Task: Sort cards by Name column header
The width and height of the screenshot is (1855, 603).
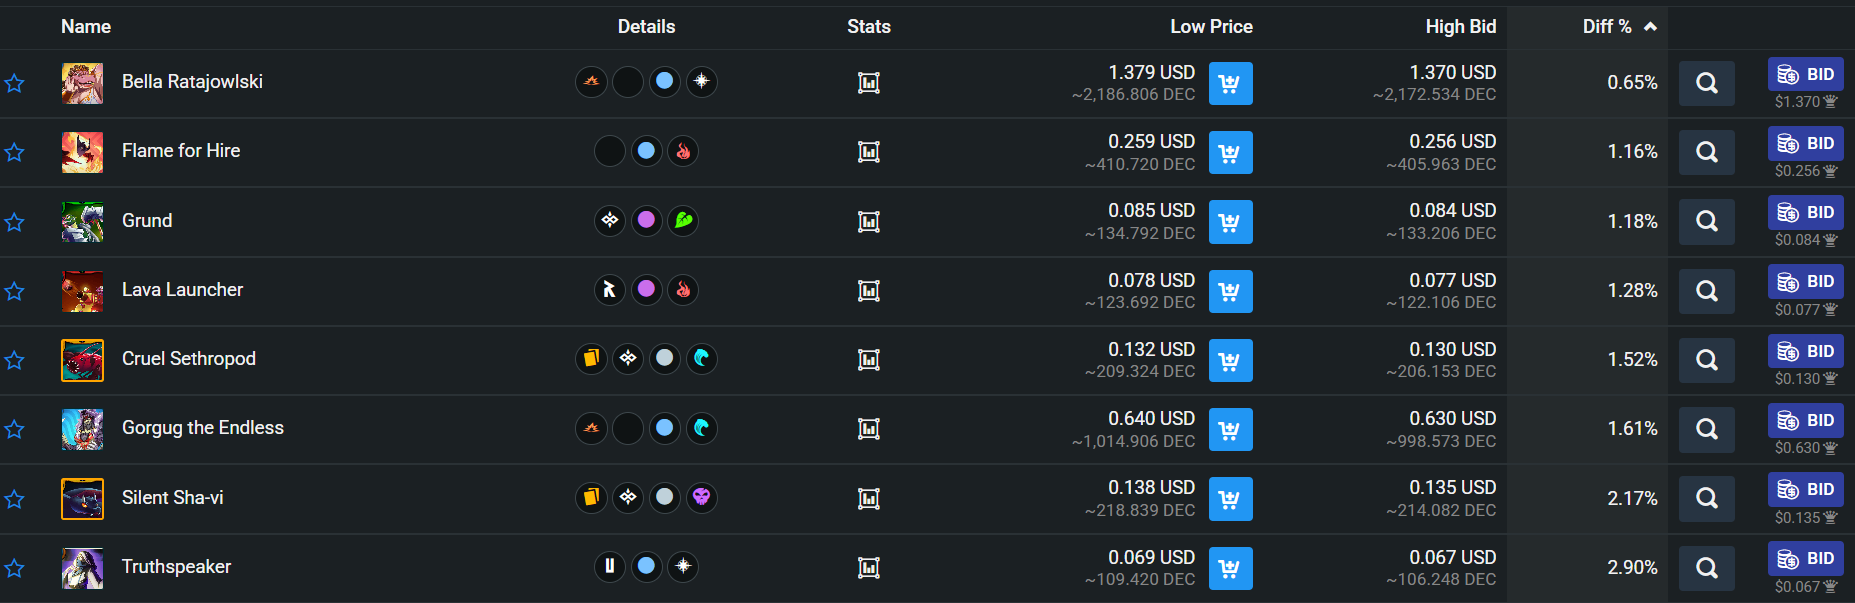Action: (x=86, y=27)
